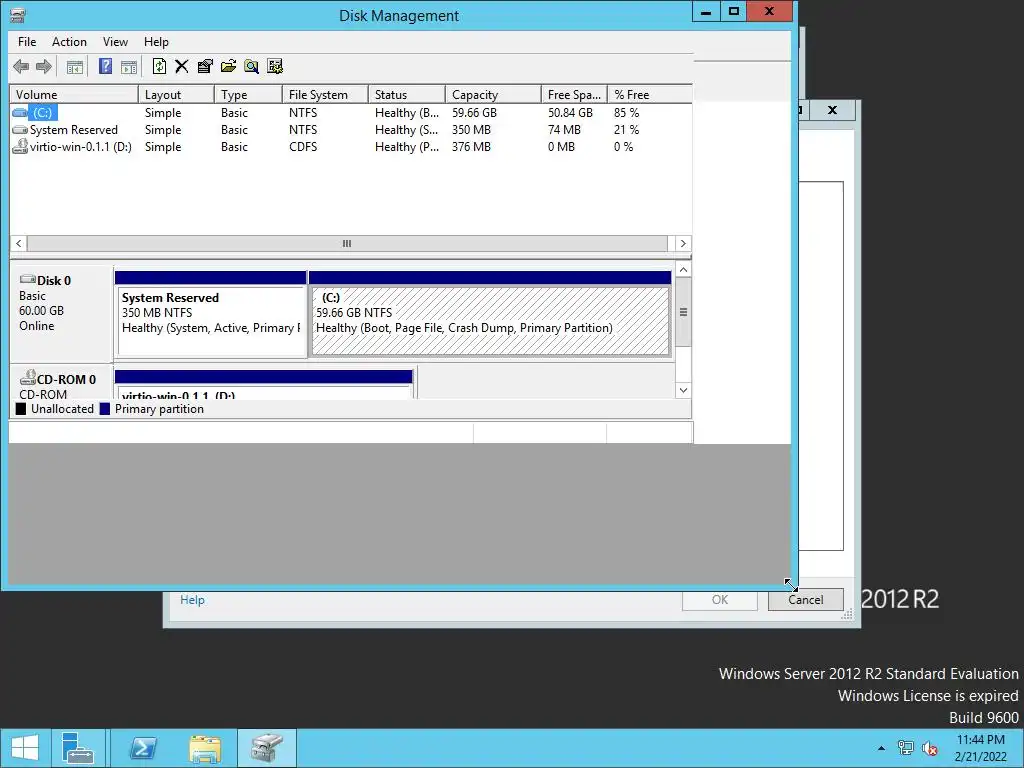The image size is (1024, 768).
Task: Sort by the File System column header
Action: pyautogui.click(x=326, y=95)
